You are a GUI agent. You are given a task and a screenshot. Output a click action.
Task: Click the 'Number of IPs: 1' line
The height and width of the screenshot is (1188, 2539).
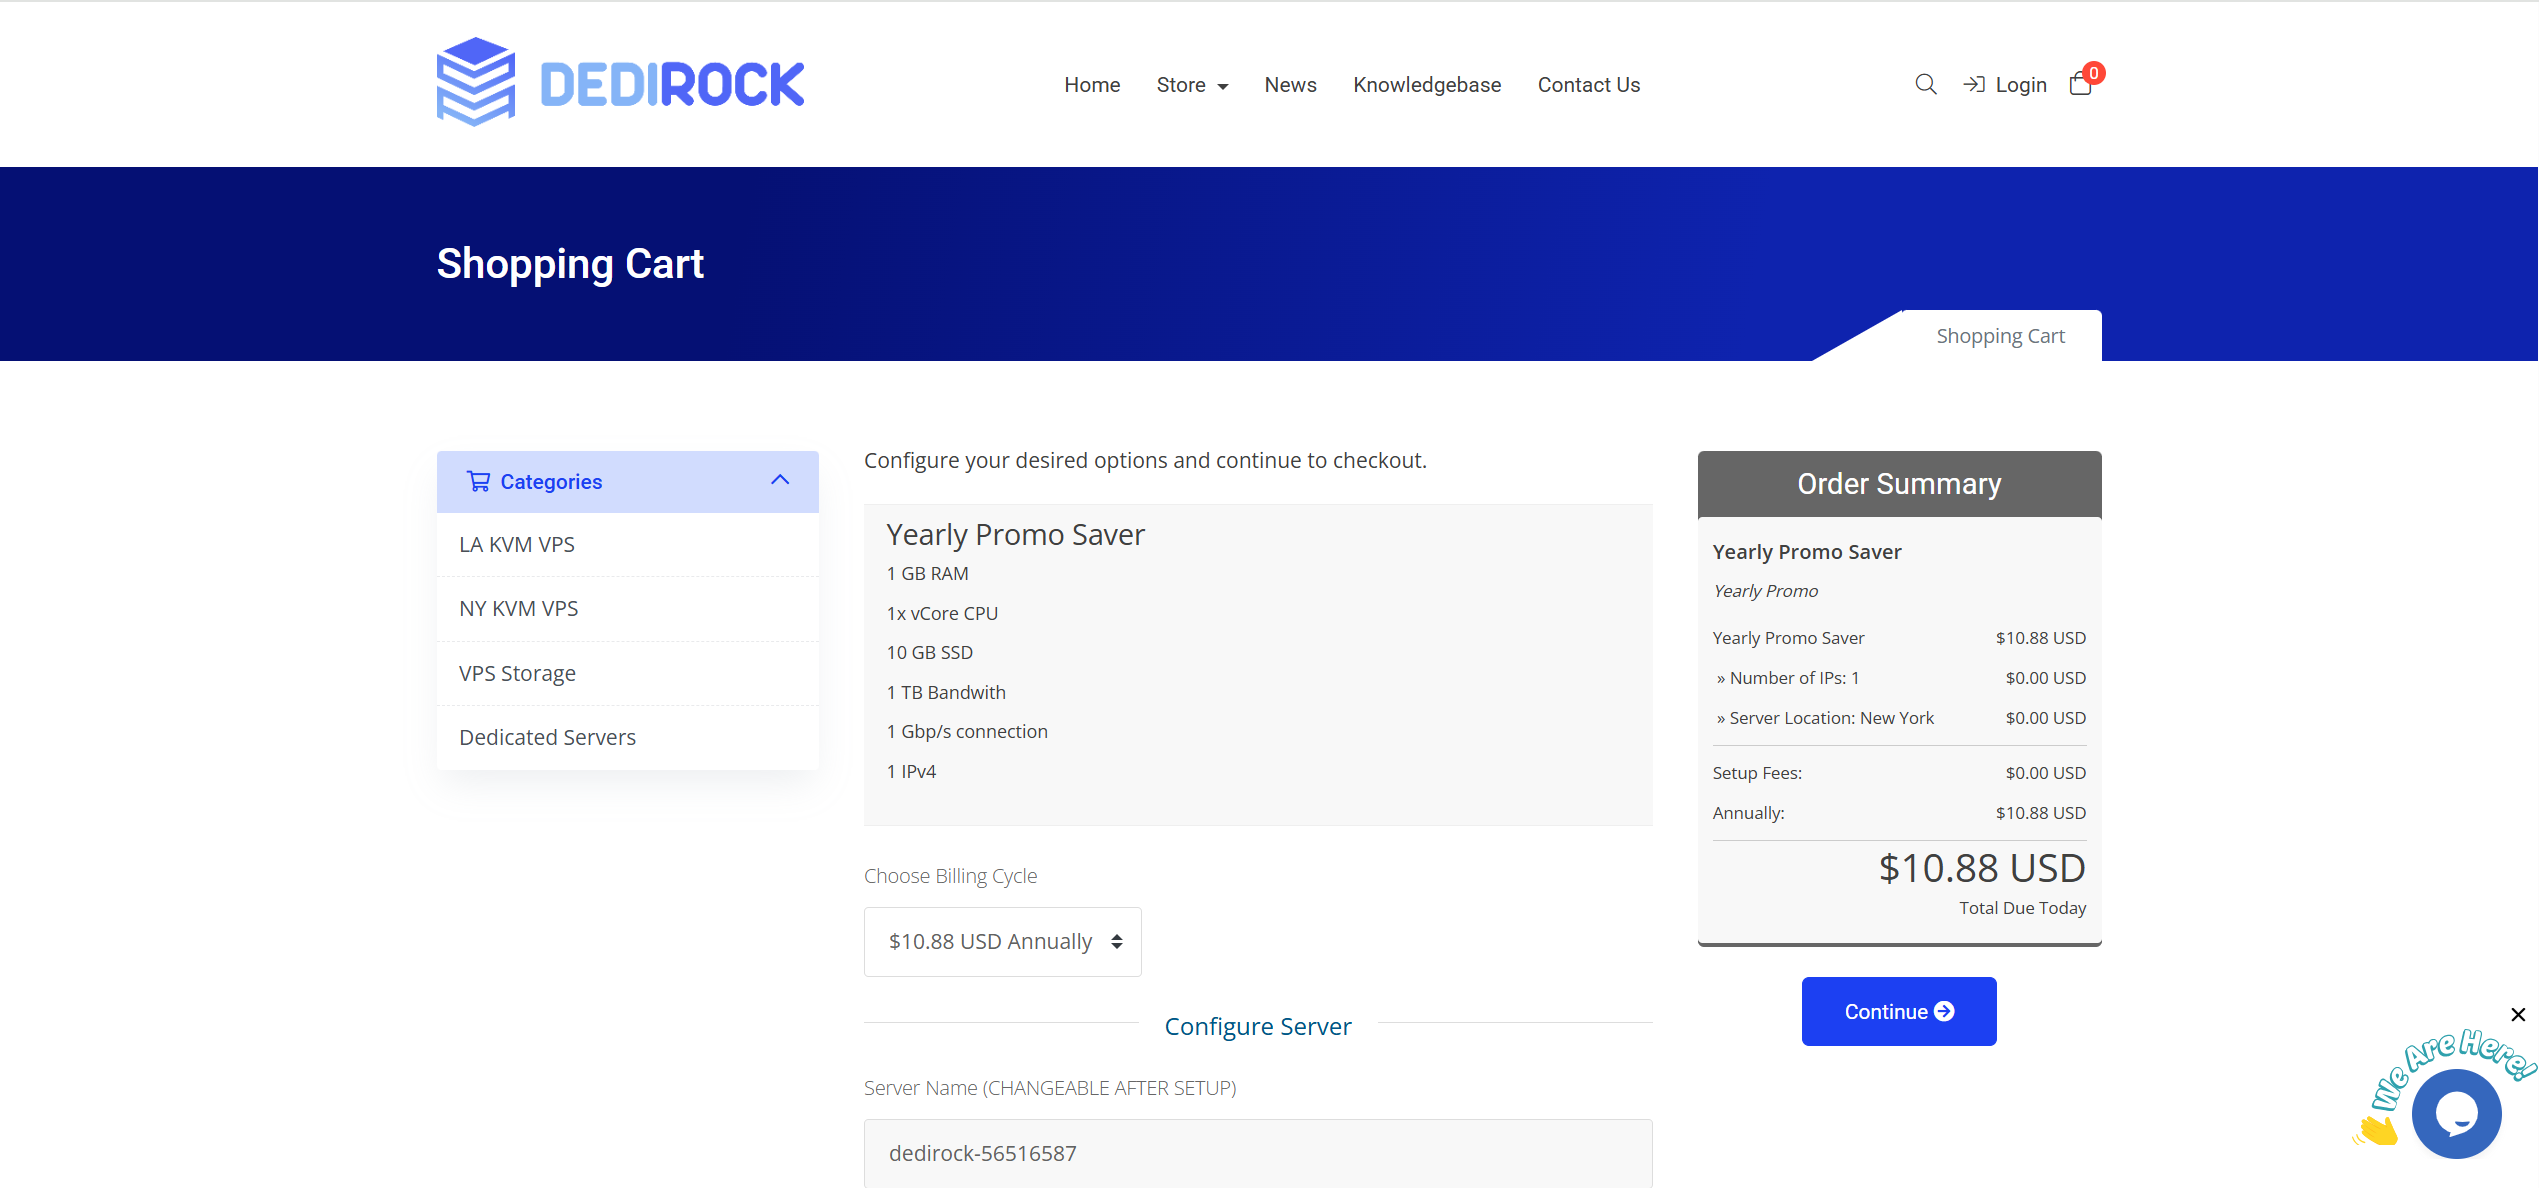click(1899, 678)
